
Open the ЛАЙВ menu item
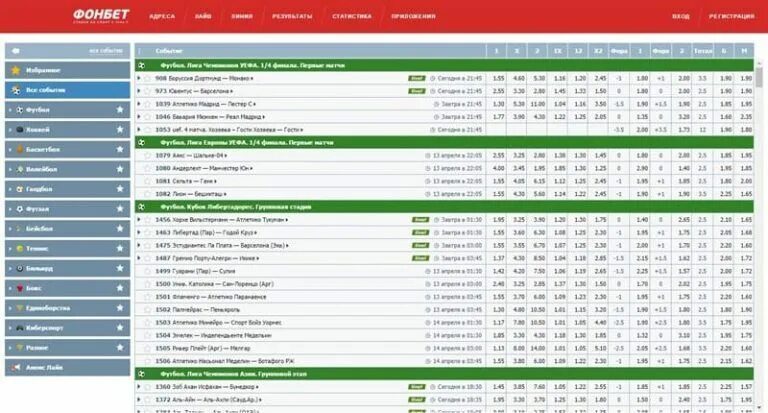(x=203, y=16)
